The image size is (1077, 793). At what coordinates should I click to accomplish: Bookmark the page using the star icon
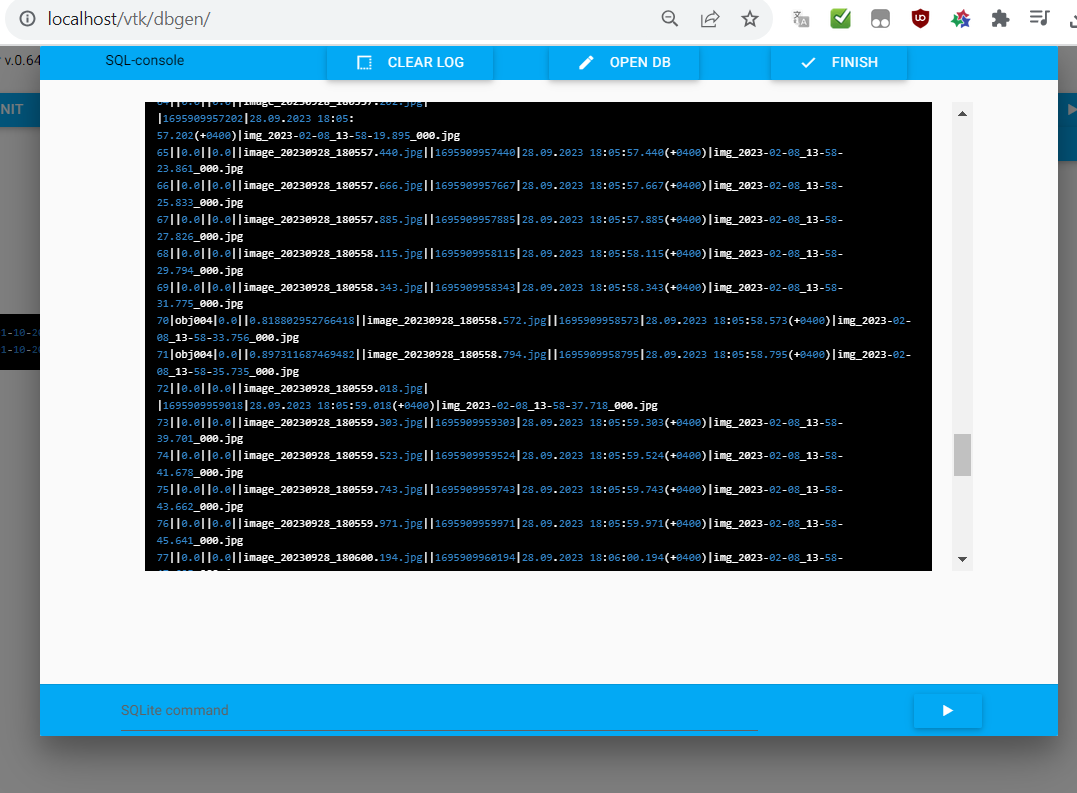(x=750, y=18)
